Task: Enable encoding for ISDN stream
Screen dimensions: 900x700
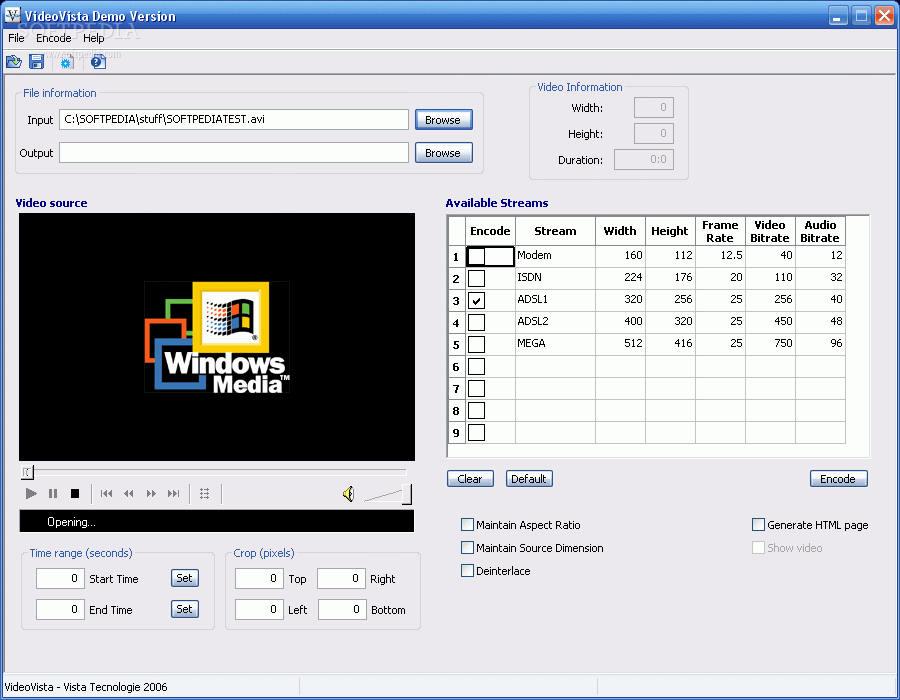Action: pos(476,278)
